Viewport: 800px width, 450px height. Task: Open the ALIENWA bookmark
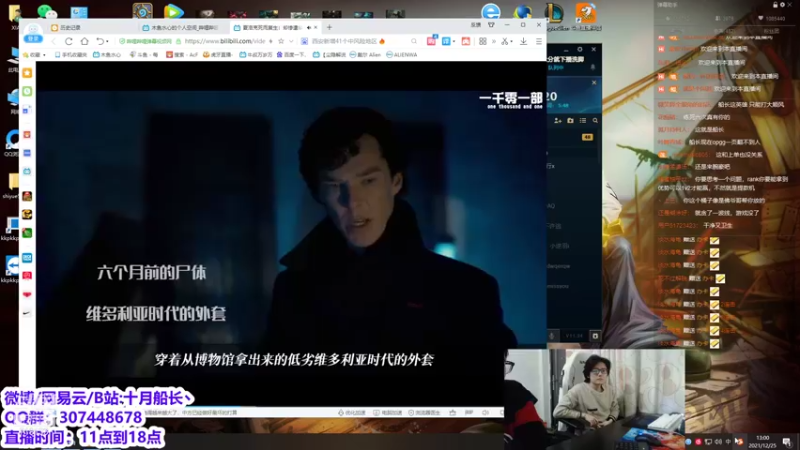tap(402, 55)
